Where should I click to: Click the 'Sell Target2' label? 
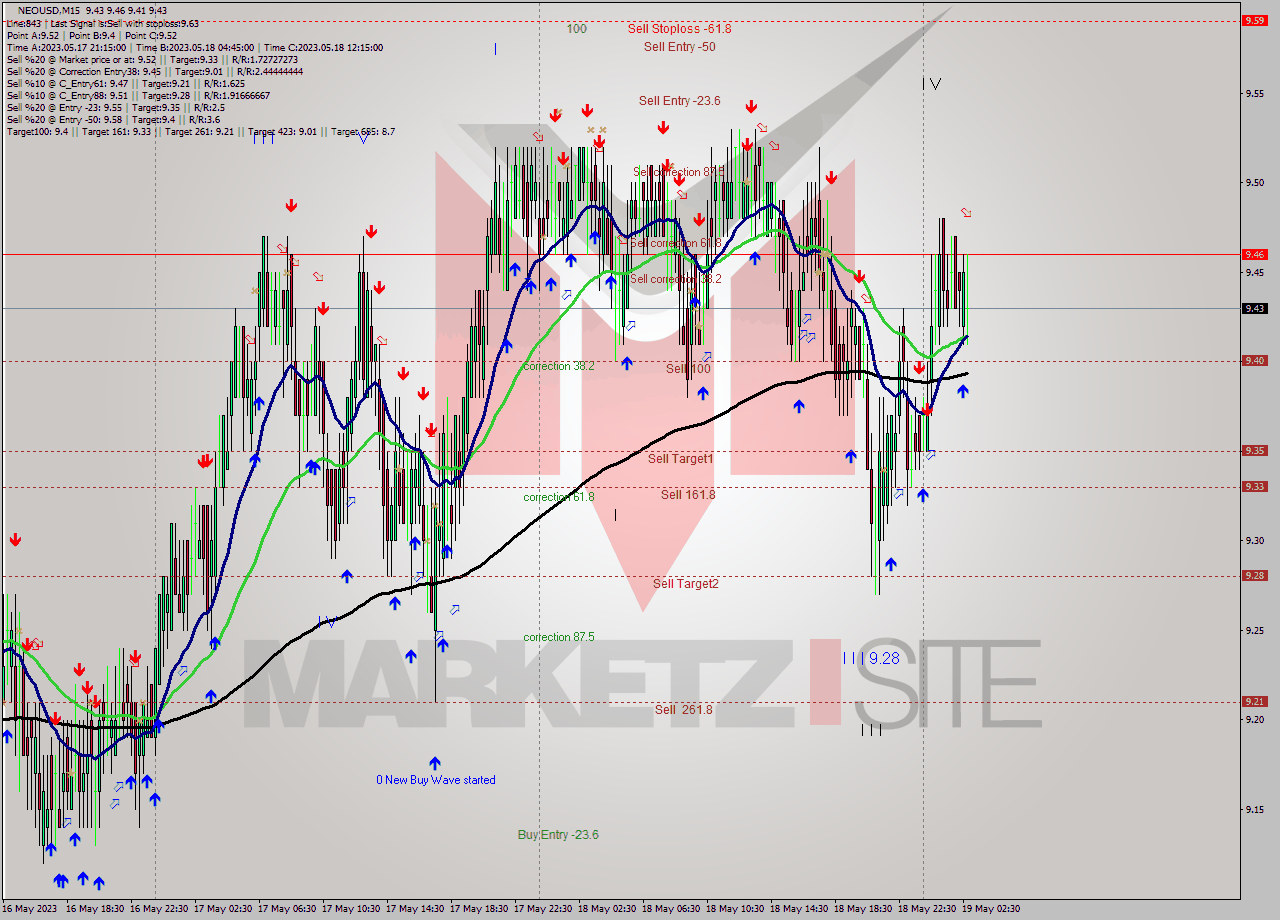685,583
